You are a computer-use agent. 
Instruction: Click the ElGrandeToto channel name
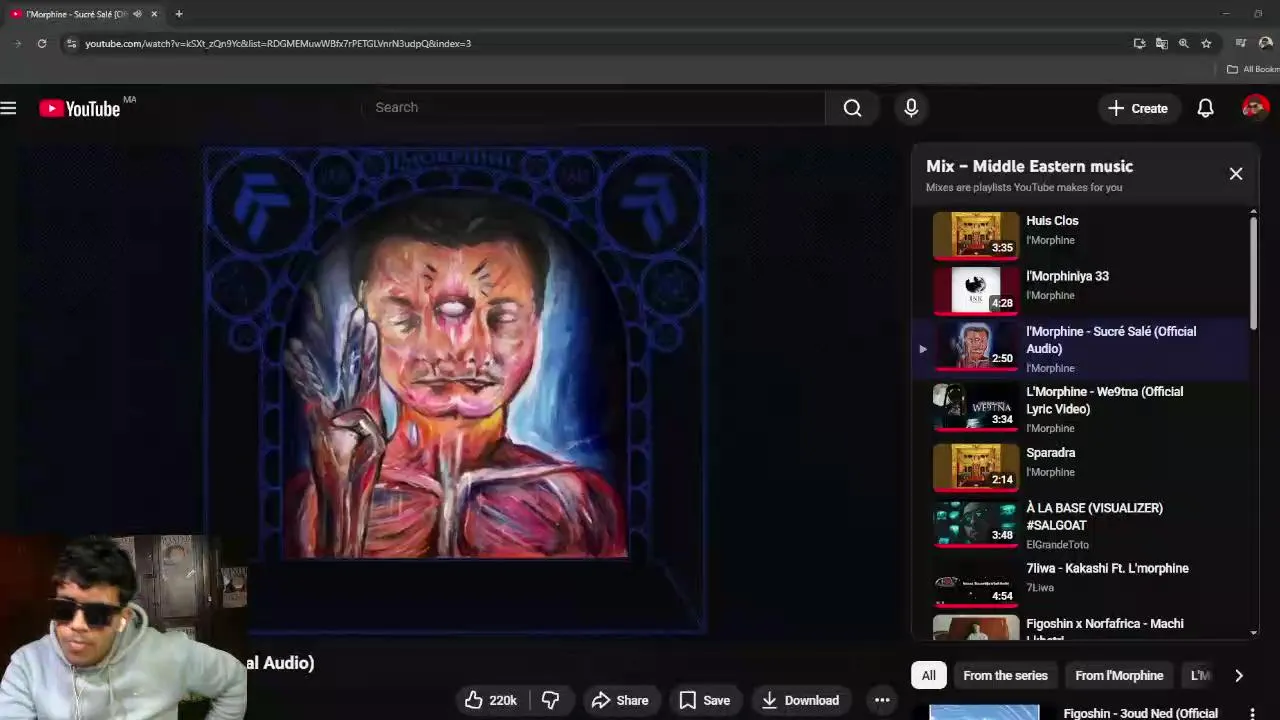pyautogui.click(x=1057, y=545)
